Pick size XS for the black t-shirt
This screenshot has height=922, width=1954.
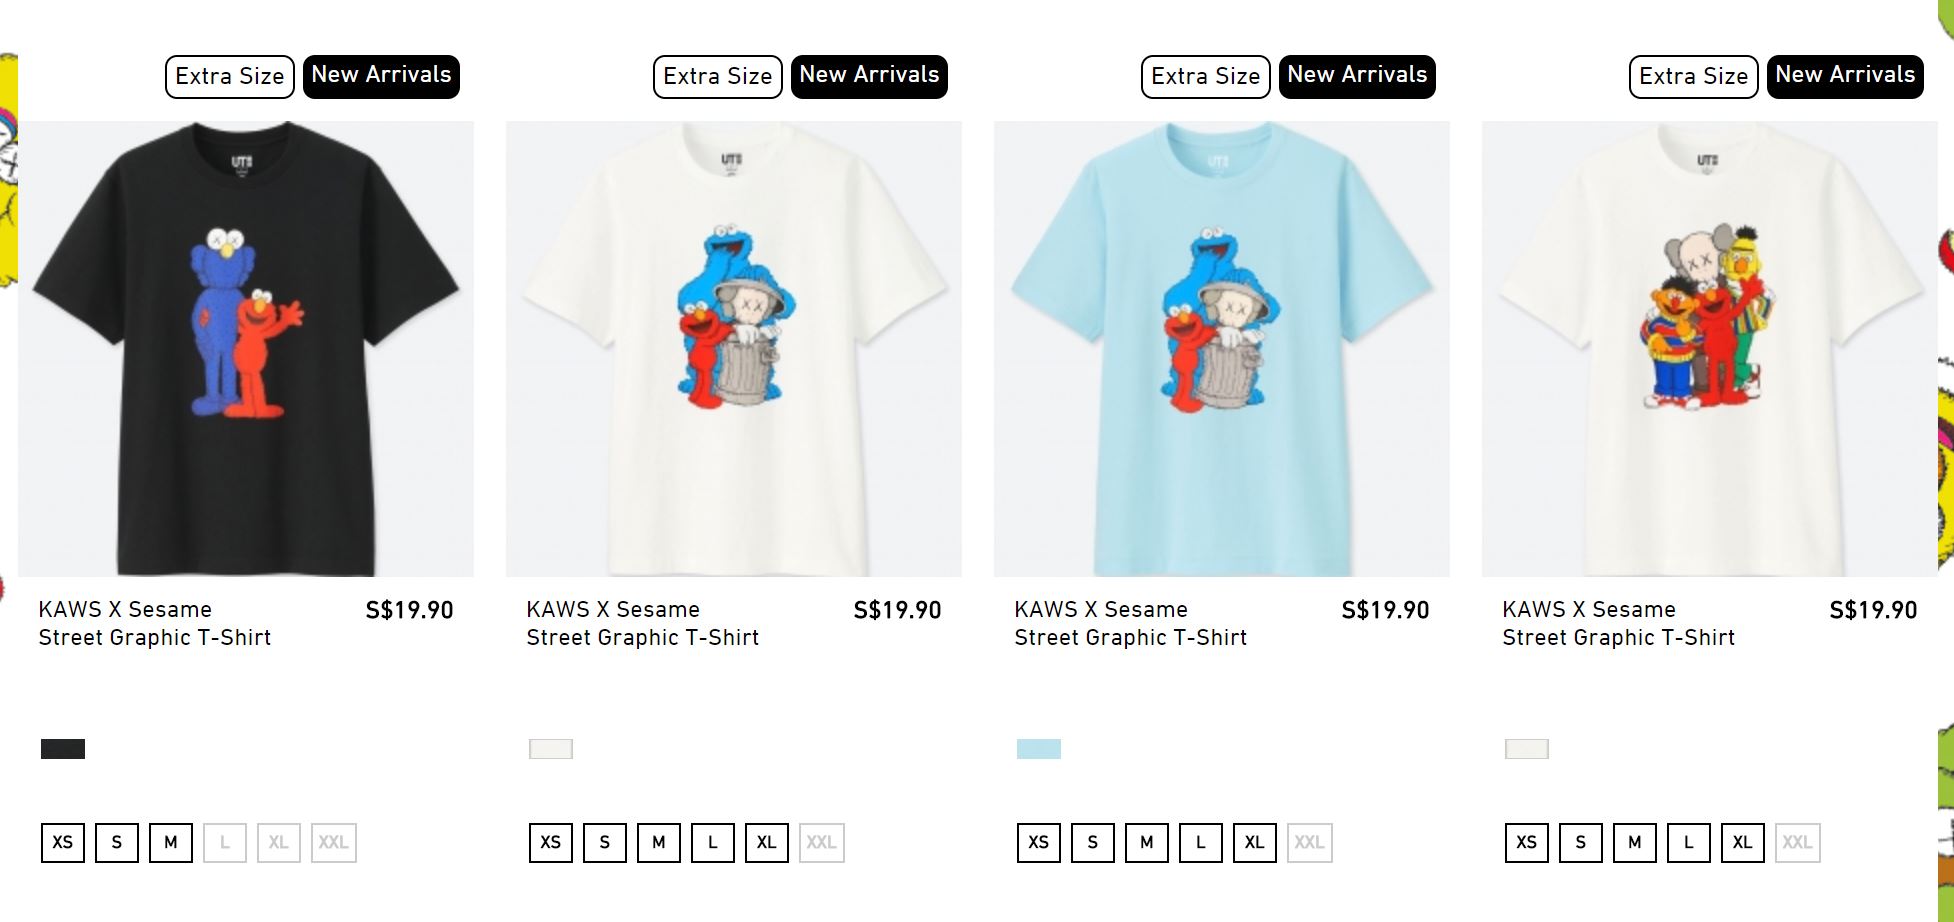click(x=63, y=842)
